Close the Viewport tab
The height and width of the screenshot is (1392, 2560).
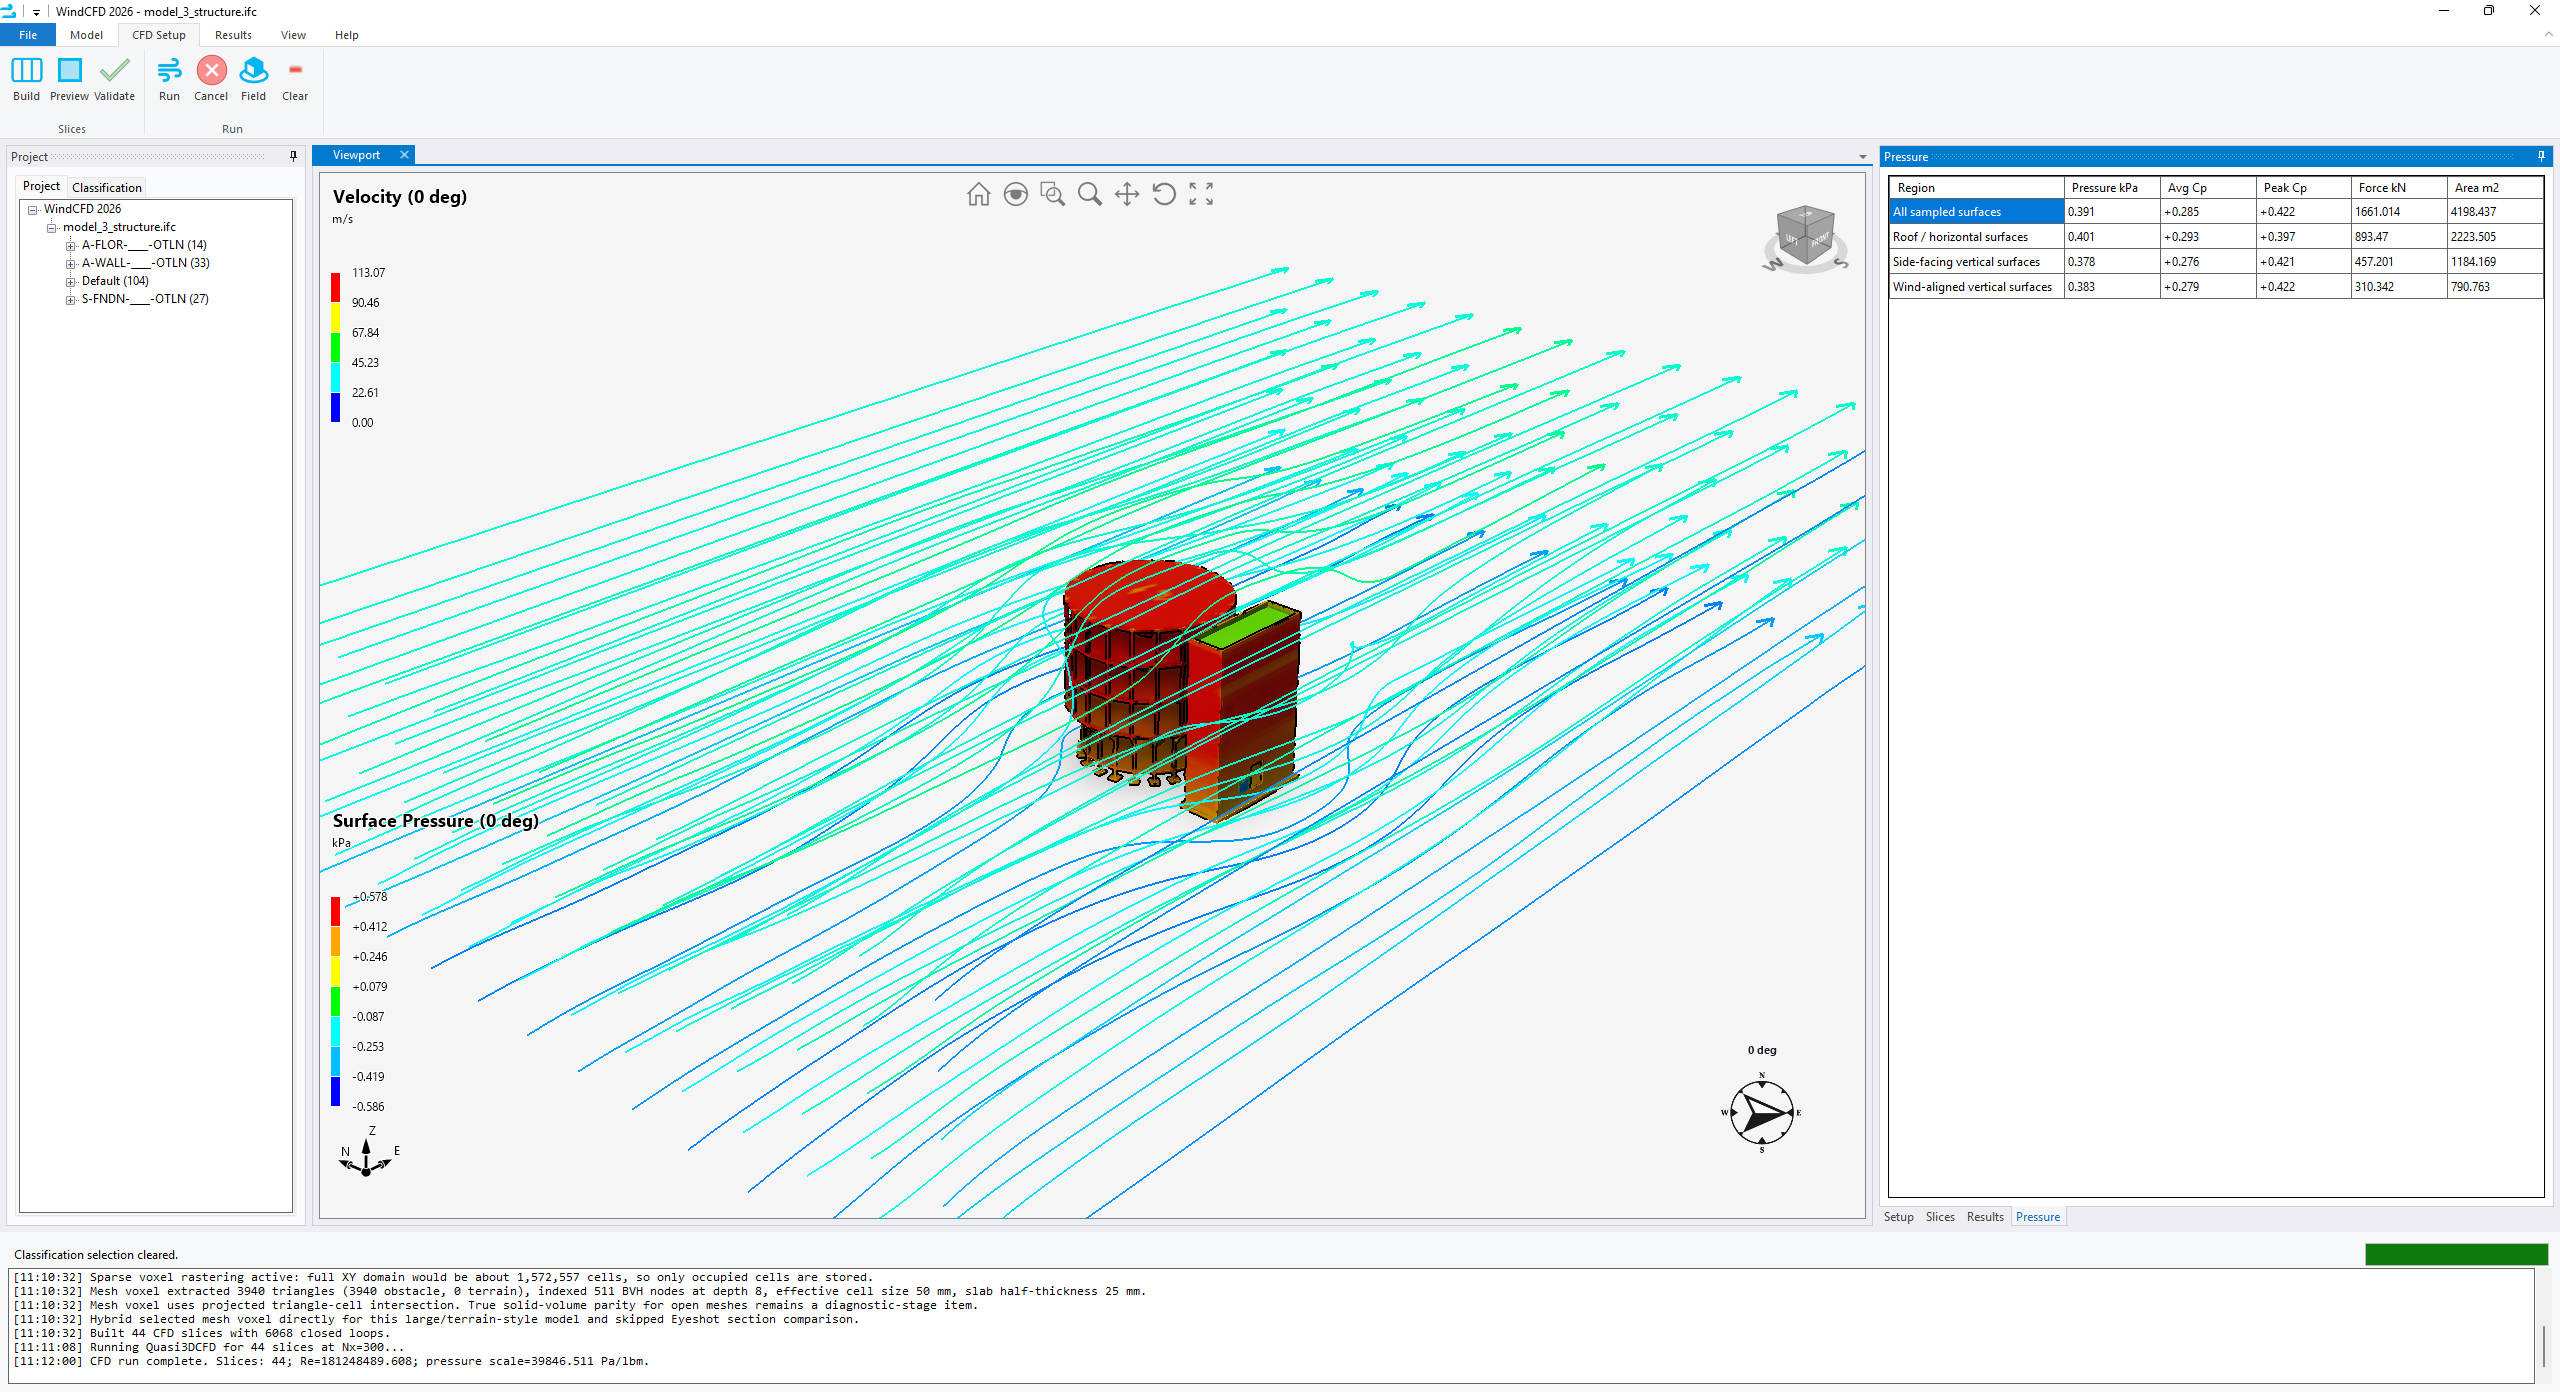(x=404, y=155)
